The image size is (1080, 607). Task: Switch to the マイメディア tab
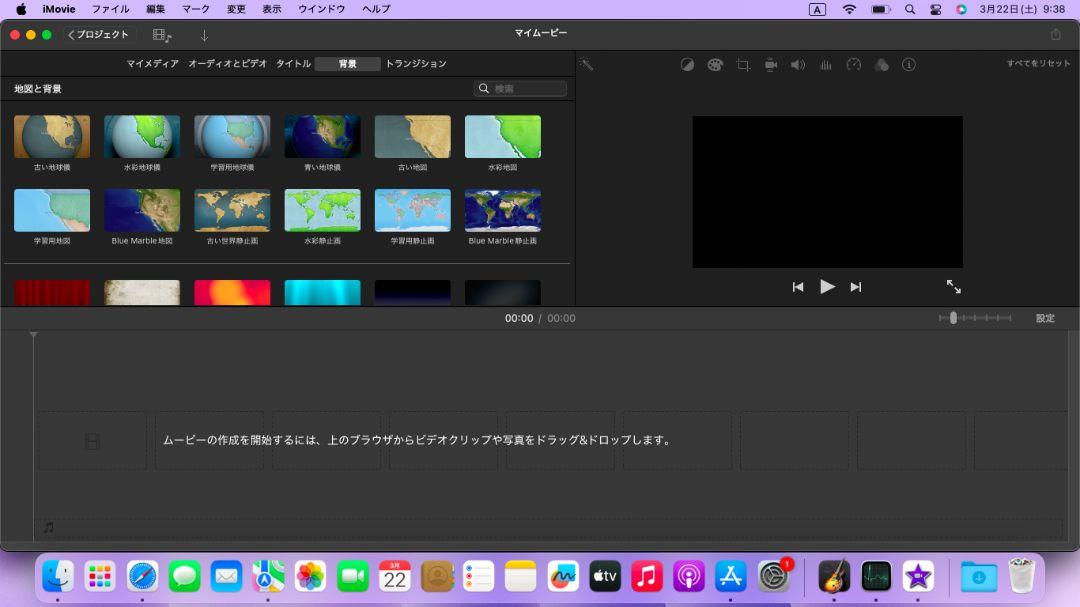pos(152,64)
